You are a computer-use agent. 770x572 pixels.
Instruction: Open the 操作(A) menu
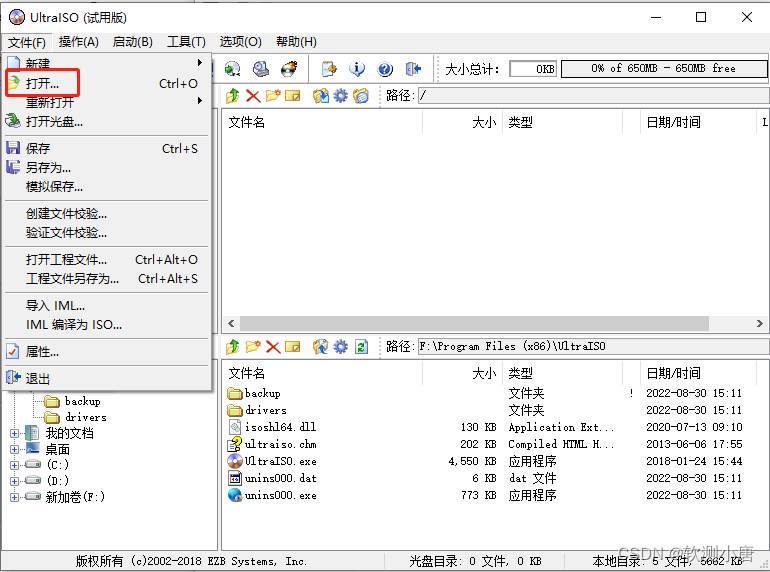(79, 42)
